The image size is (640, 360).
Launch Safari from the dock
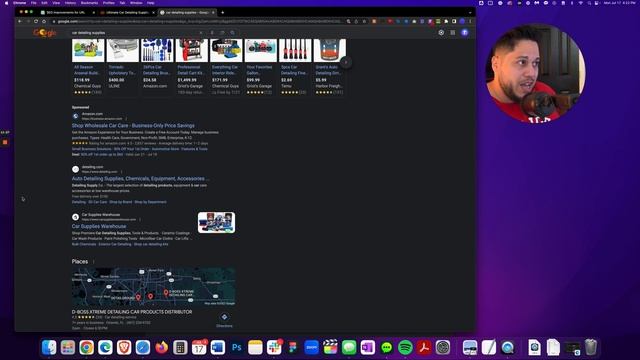point(143,347)
